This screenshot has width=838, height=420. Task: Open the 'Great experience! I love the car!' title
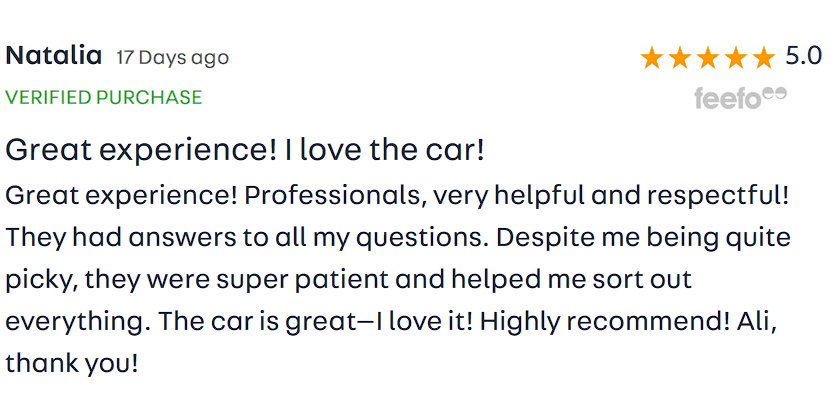coord(245,151)
